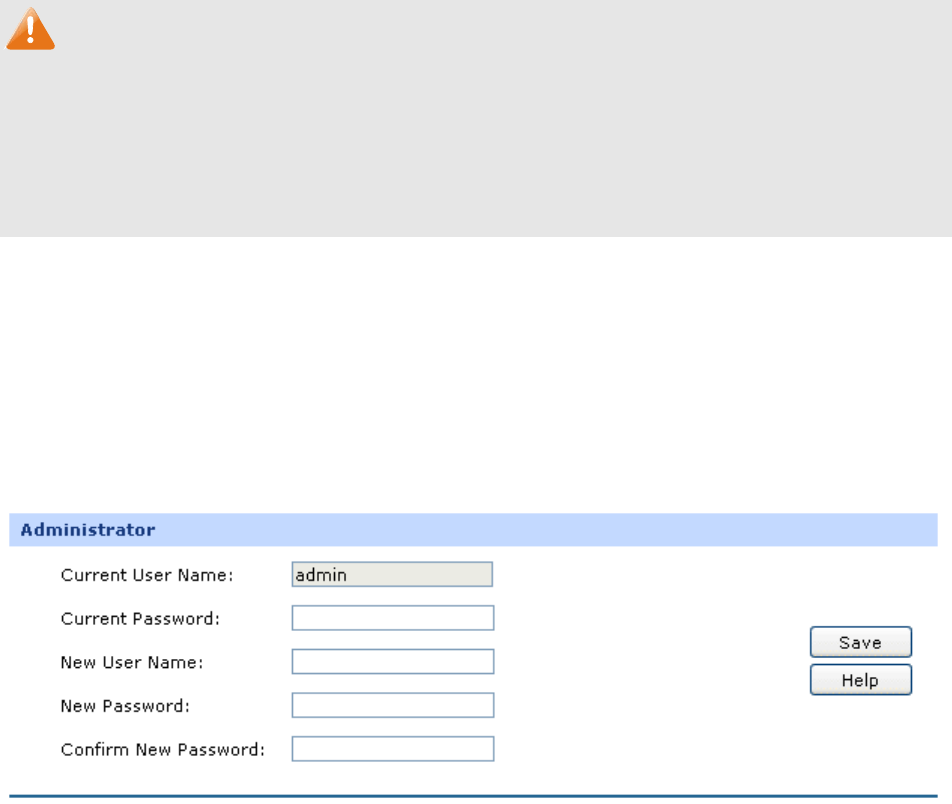Click into the New Password field
952x804 pixels.
[x=393, y=706]
